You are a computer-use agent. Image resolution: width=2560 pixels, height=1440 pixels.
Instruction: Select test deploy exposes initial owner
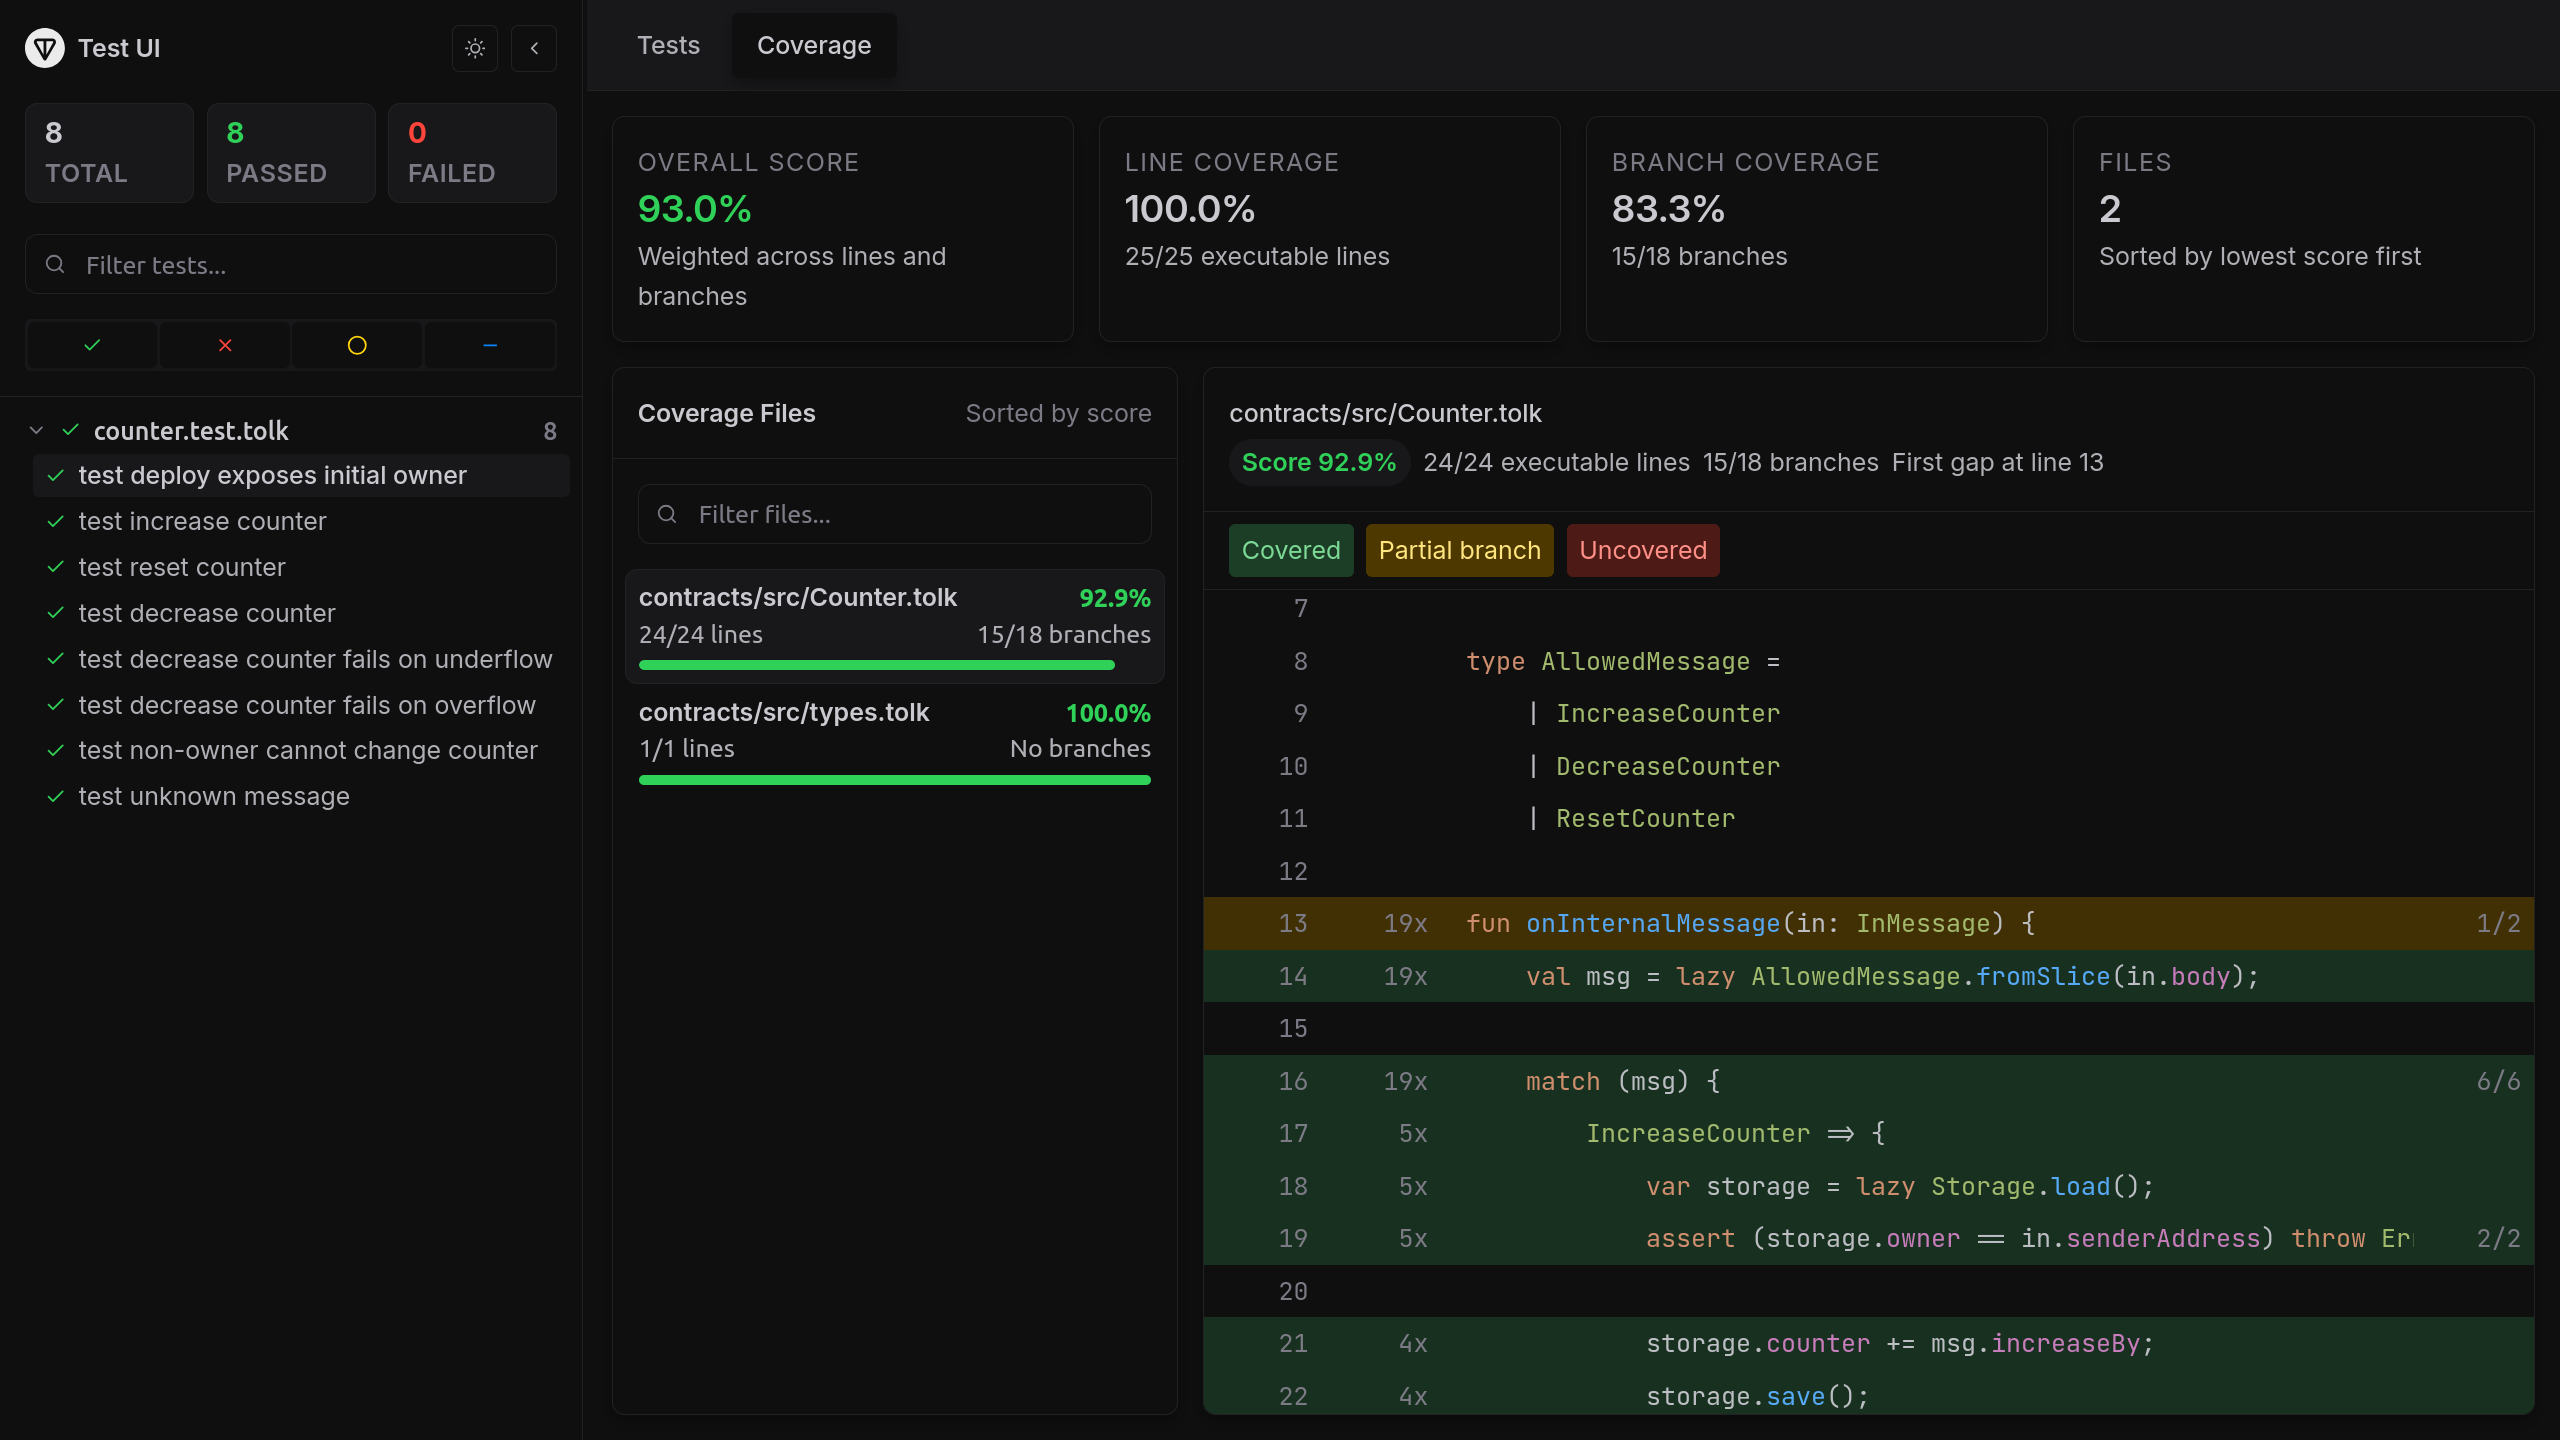(301, 476)
